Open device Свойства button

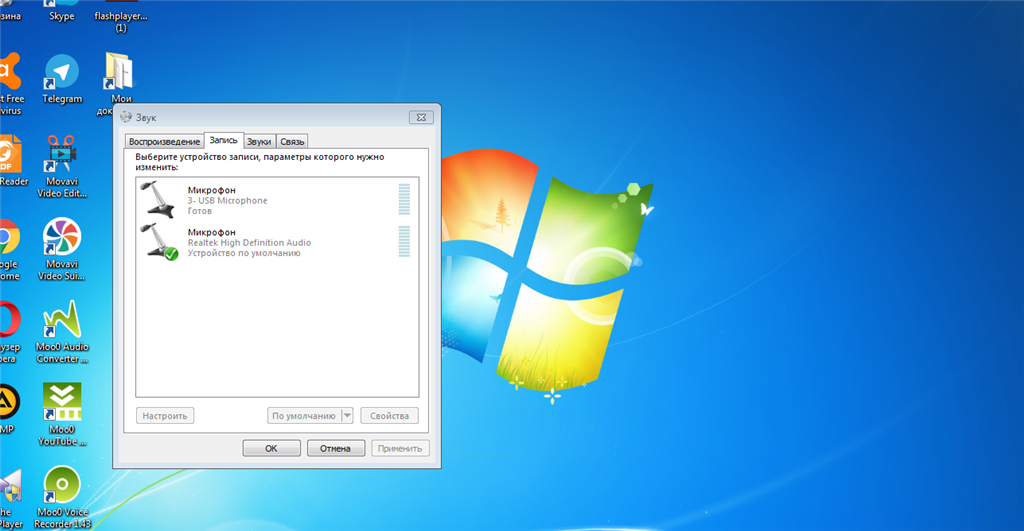[x=389, y=415]
